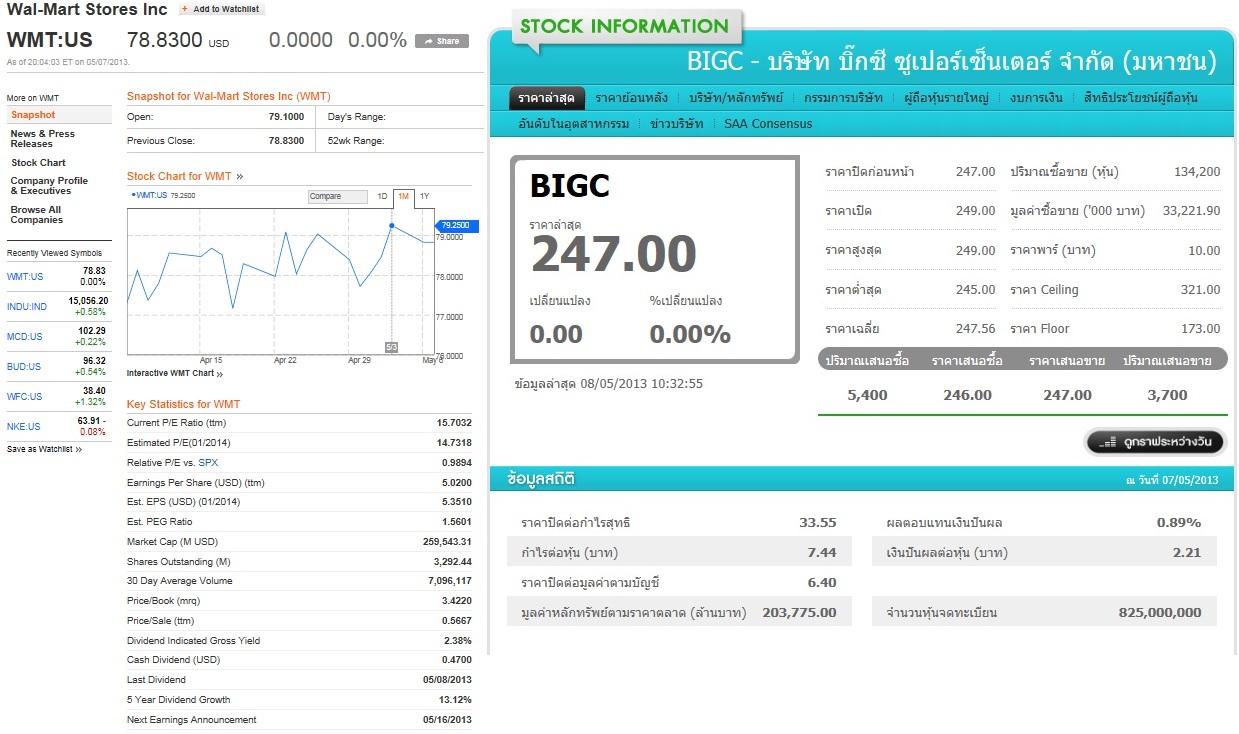Click the 5/3 date marker on the WMT chart
The height and width of the screenshot is (734, 1239).
point(392,347)
